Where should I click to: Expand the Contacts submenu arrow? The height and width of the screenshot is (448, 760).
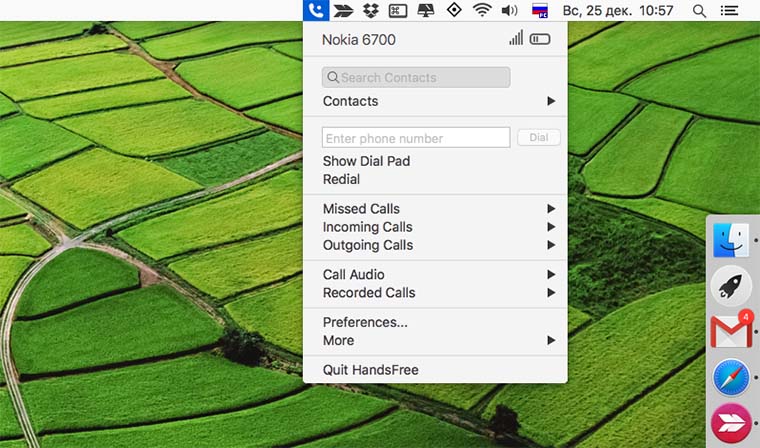click(551, 101)
